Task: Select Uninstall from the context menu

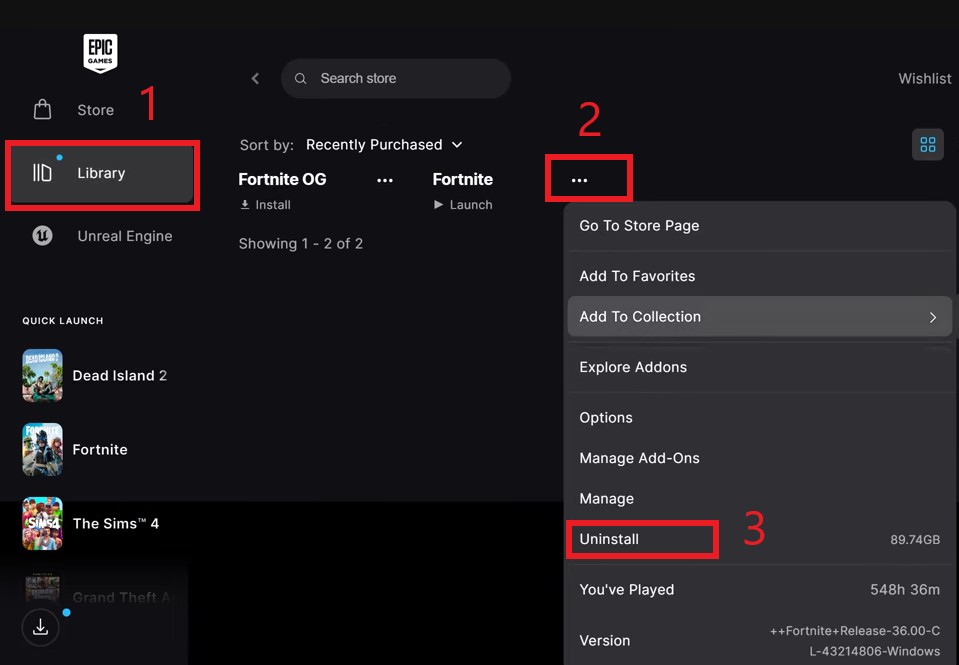Action: 609,539
